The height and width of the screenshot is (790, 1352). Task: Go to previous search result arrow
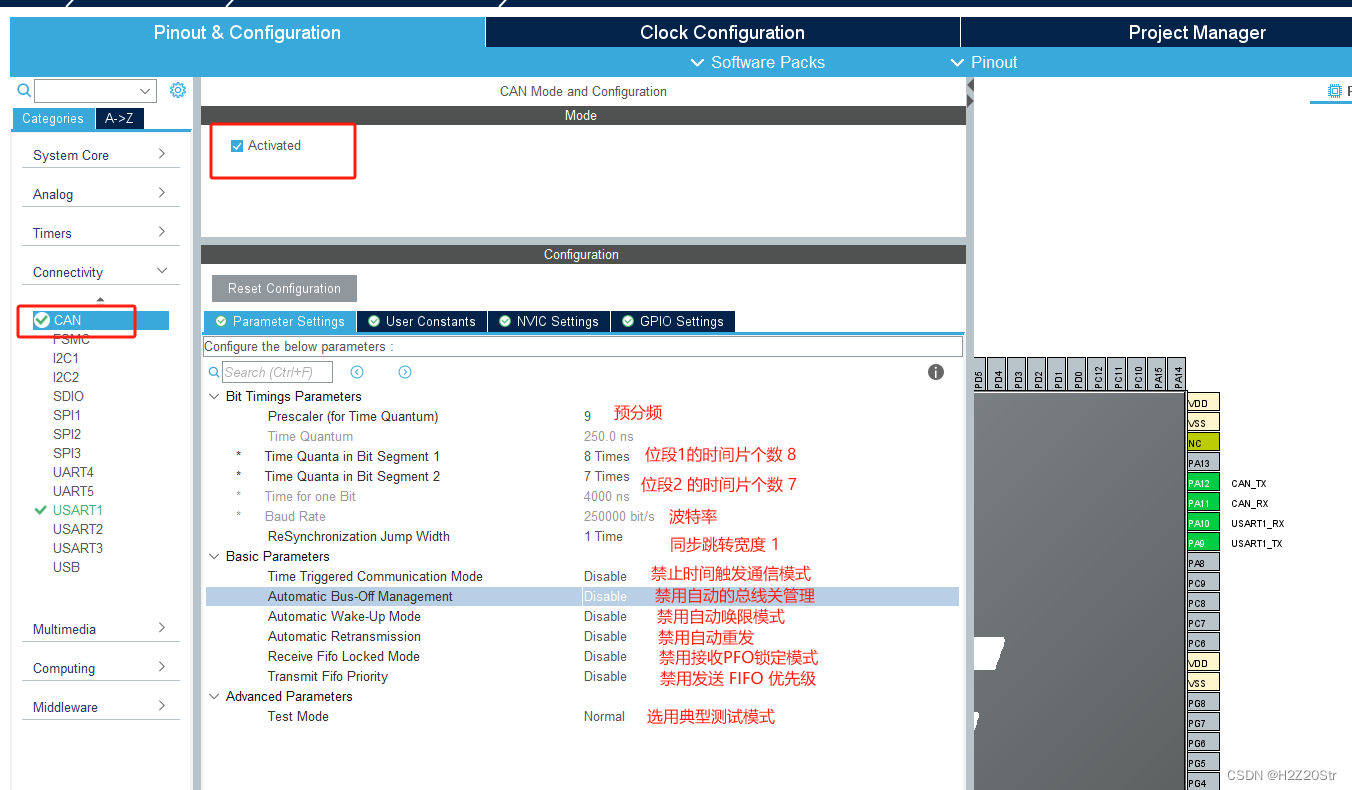(357, 372)
